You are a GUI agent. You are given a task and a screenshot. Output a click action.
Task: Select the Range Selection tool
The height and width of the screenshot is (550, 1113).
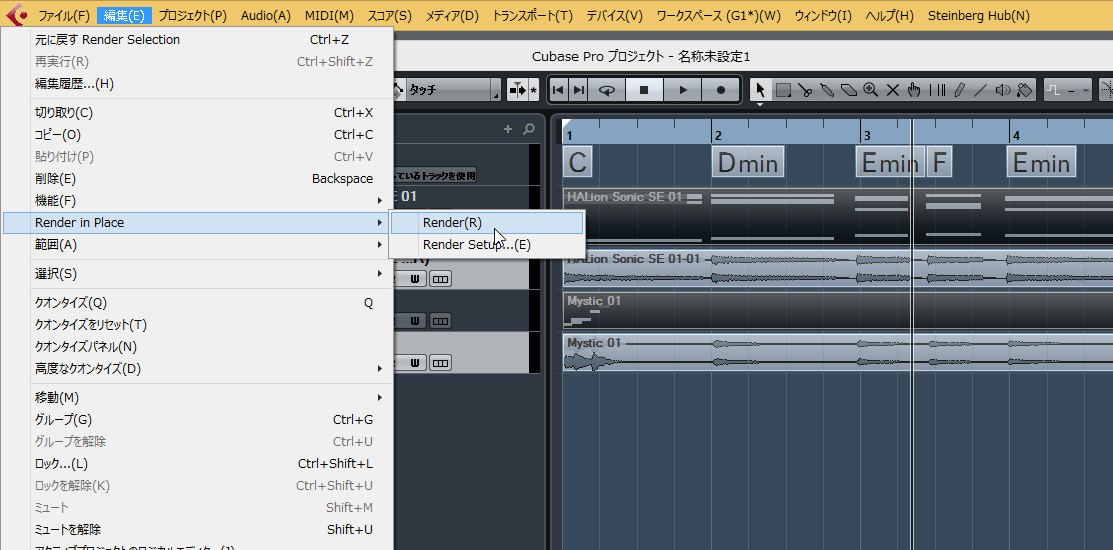[x=783, y=90]
